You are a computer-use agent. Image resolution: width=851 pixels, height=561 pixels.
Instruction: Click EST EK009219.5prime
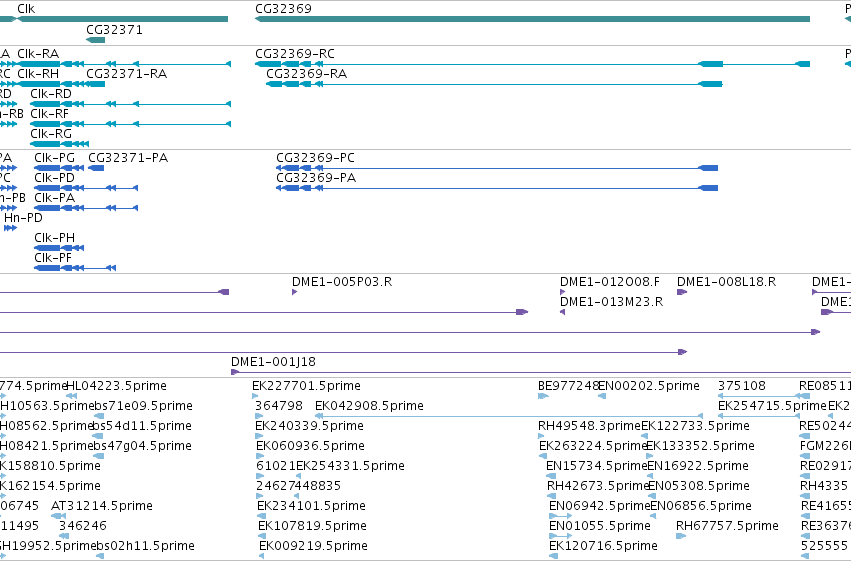point(313,546)
